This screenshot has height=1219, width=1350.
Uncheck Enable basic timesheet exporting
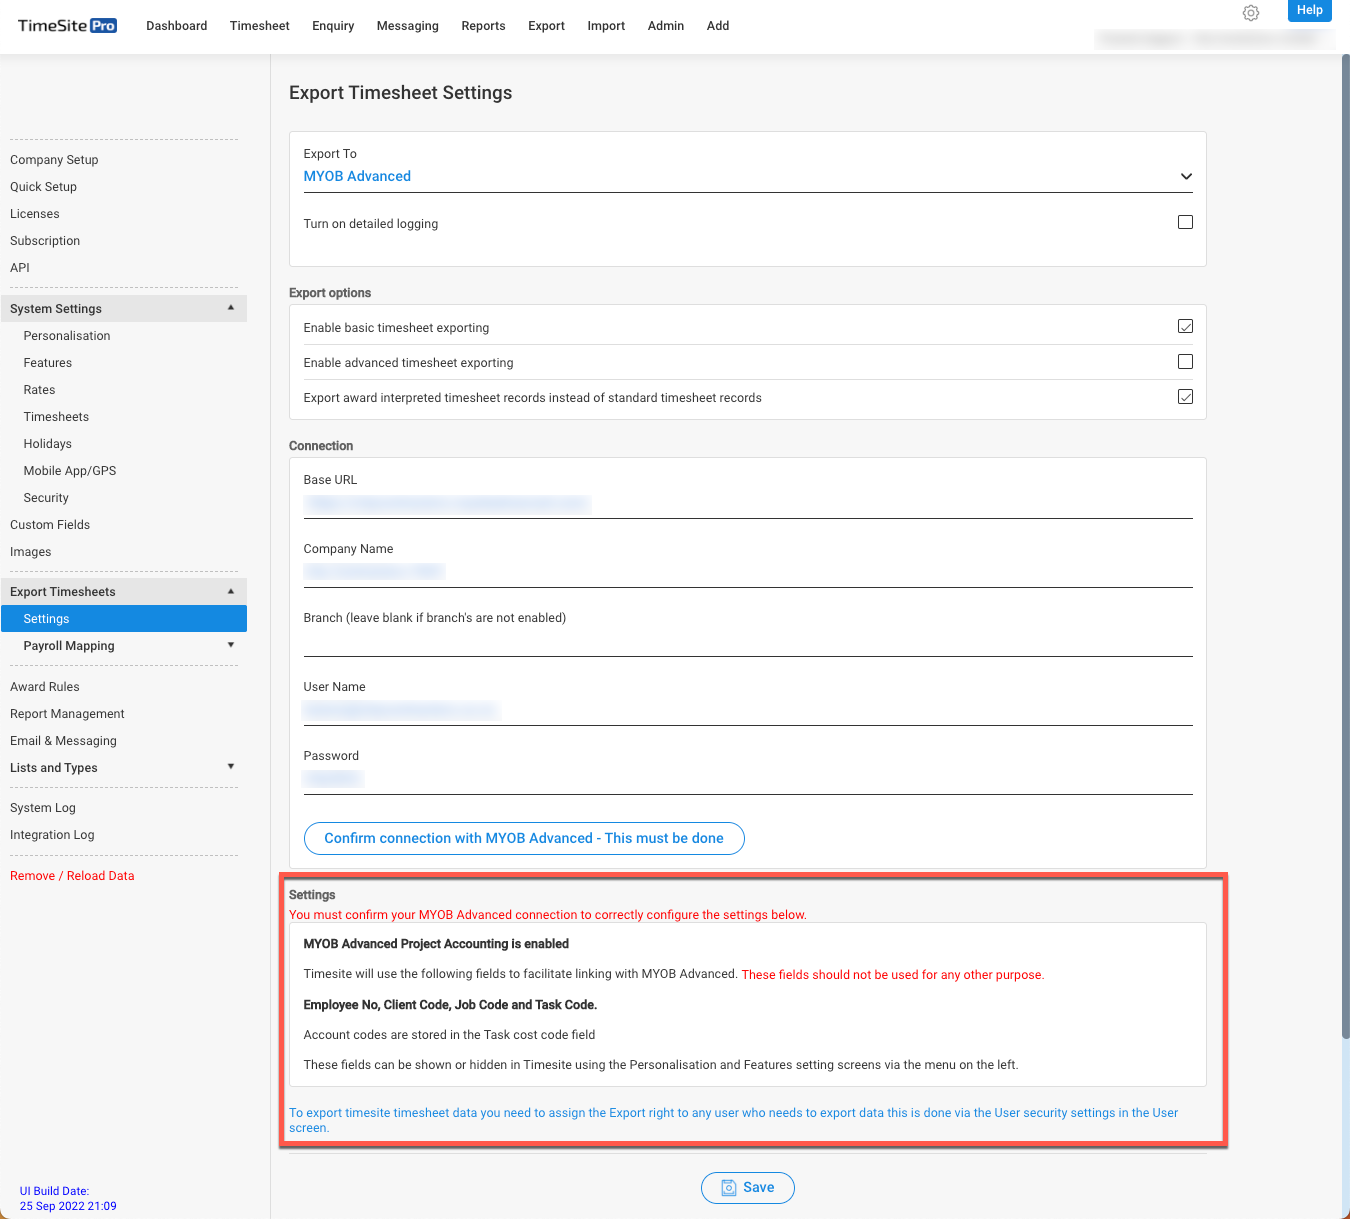(x=1185, y=326)
